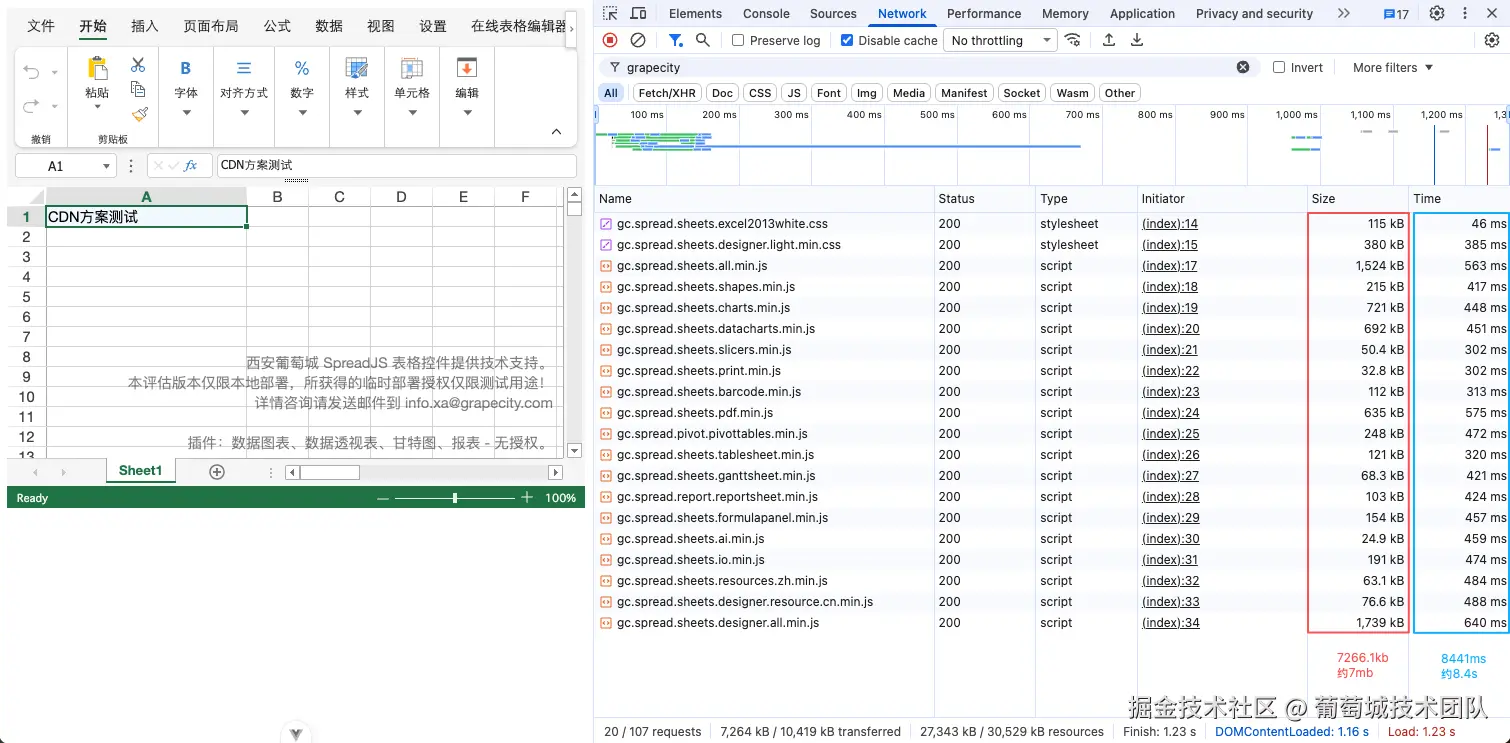Image resolution: width=1510 pixels, height=743 pixels.
Task: Click the redo arrow icon
Action: [32, 105]
